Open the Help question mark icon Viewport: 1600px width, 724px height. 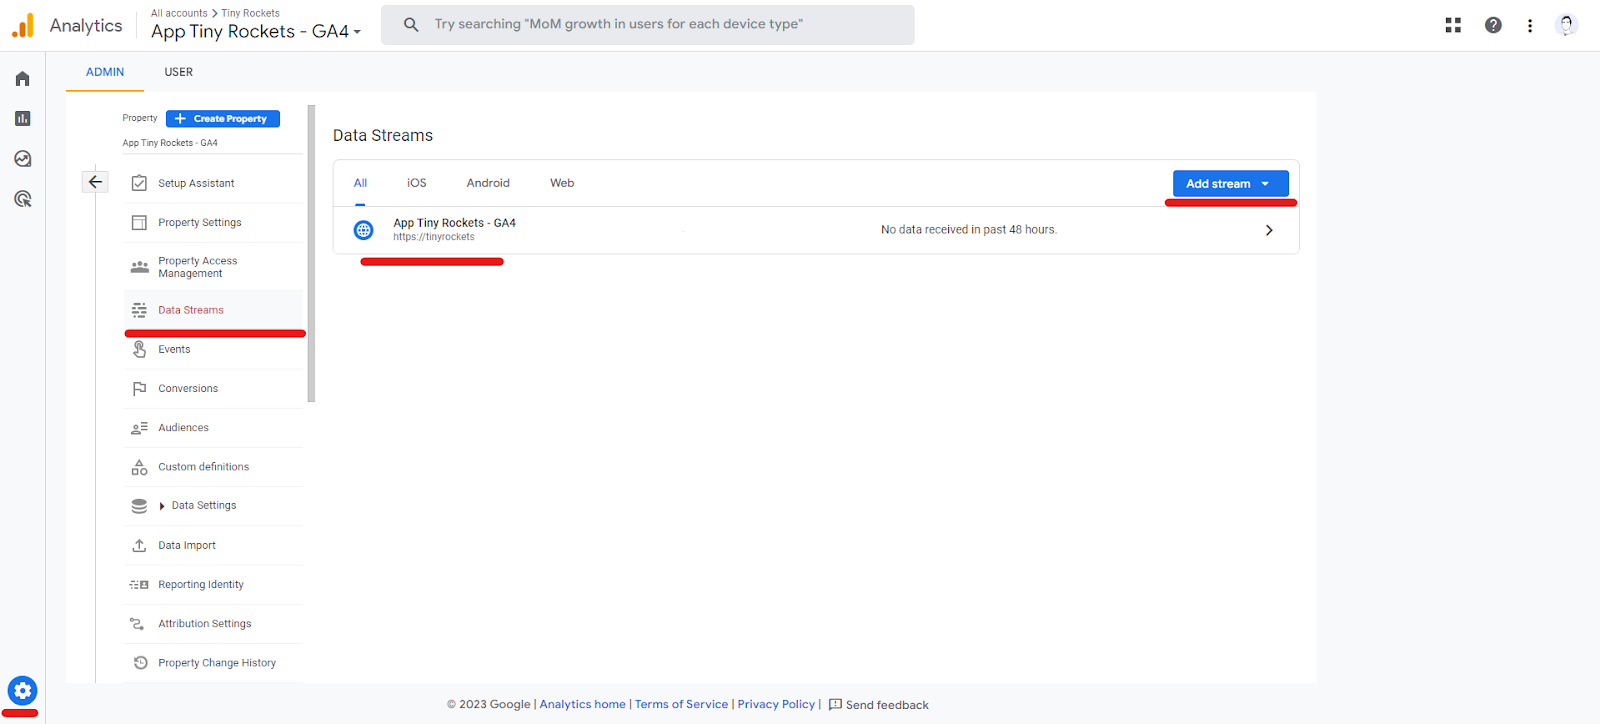point(1493,25)
